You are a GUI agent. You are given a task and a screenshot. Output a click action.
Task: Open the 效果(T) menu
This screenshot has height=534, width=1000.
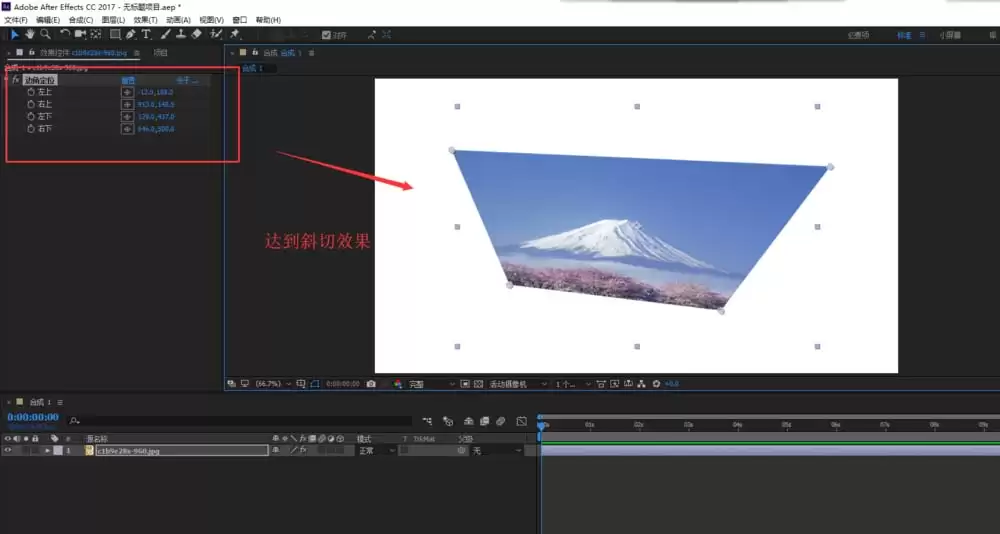145,20
